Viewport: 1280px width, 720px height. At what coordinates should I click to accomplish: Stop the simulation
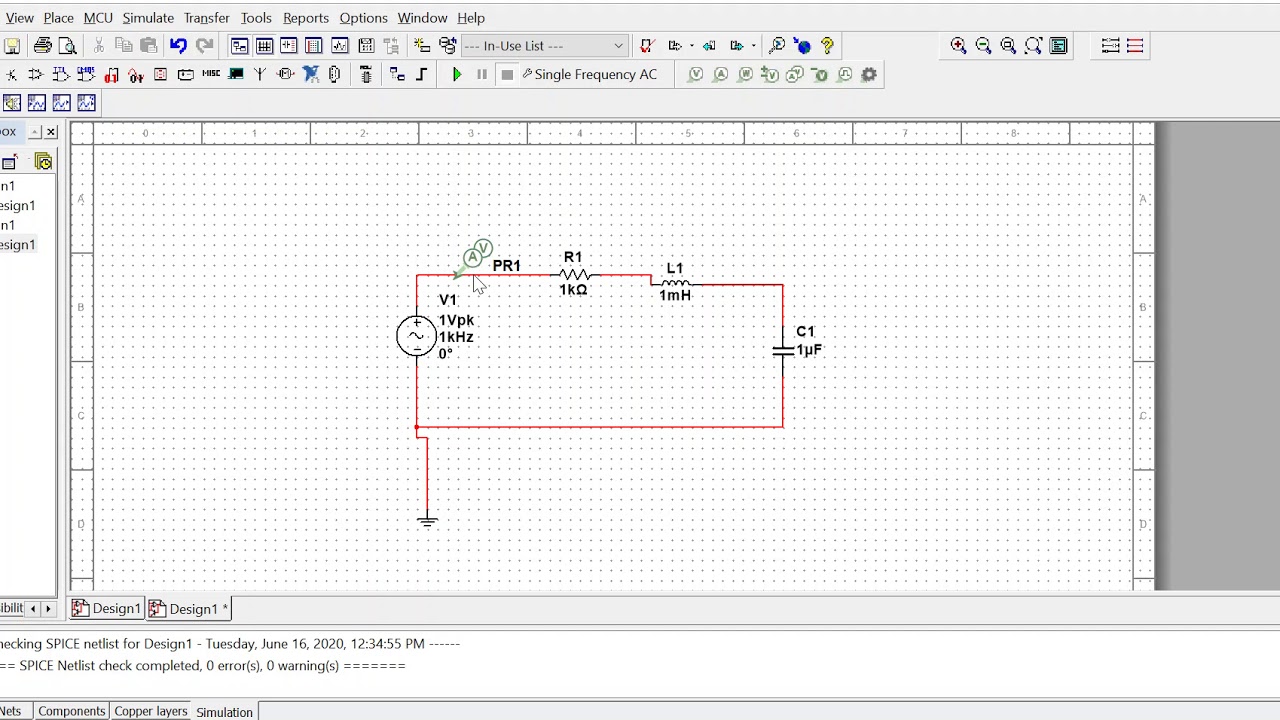507,74
